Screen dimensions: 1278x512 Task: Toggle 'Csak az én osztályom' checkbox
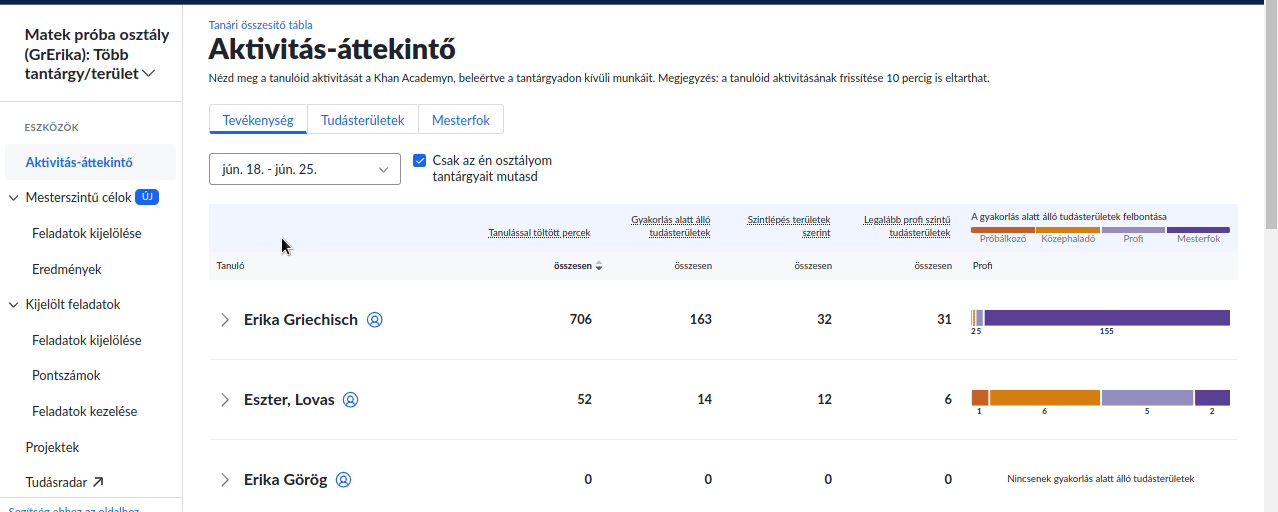420,160
